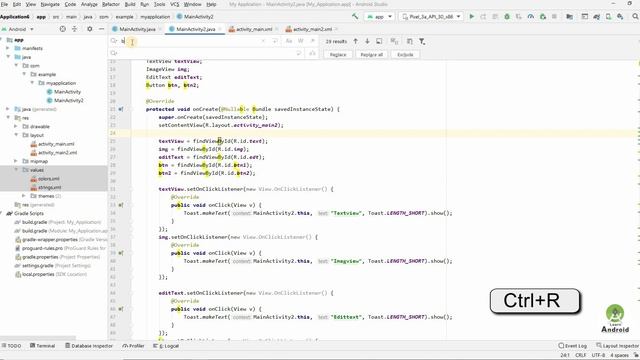Open the AVD Manager phone icon
The image size is (640, 360).
point(608,16)
